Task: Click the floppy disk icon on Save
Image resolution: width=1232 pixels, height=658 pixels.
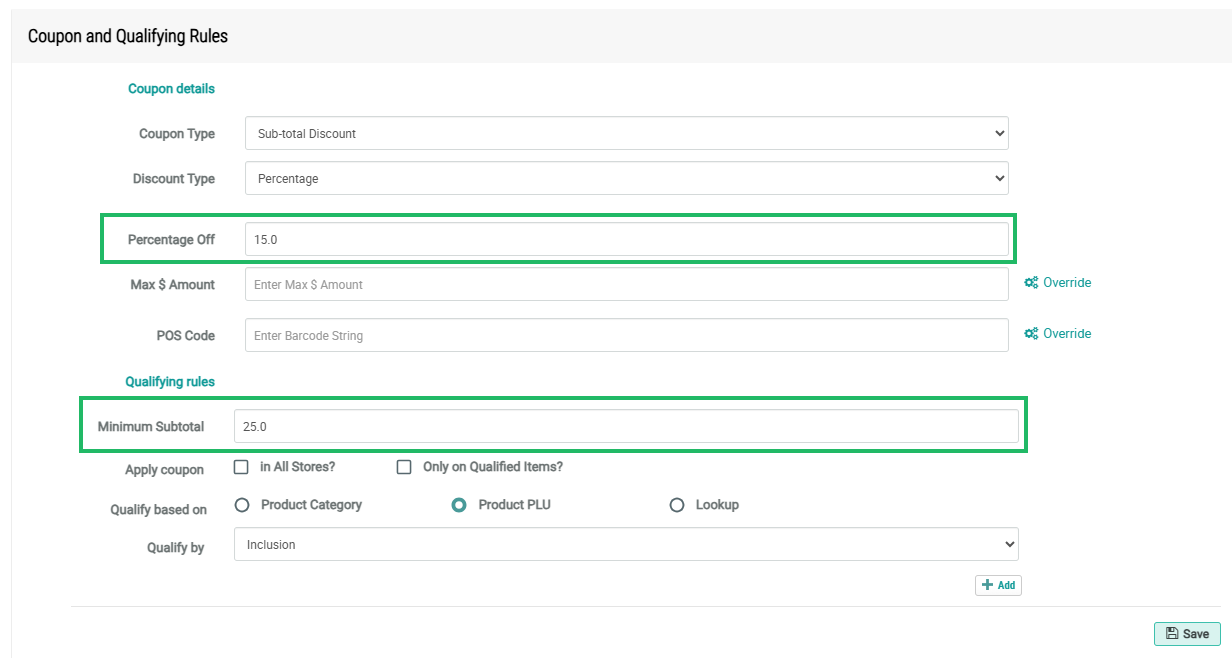Action: [x=1171, y=634]
